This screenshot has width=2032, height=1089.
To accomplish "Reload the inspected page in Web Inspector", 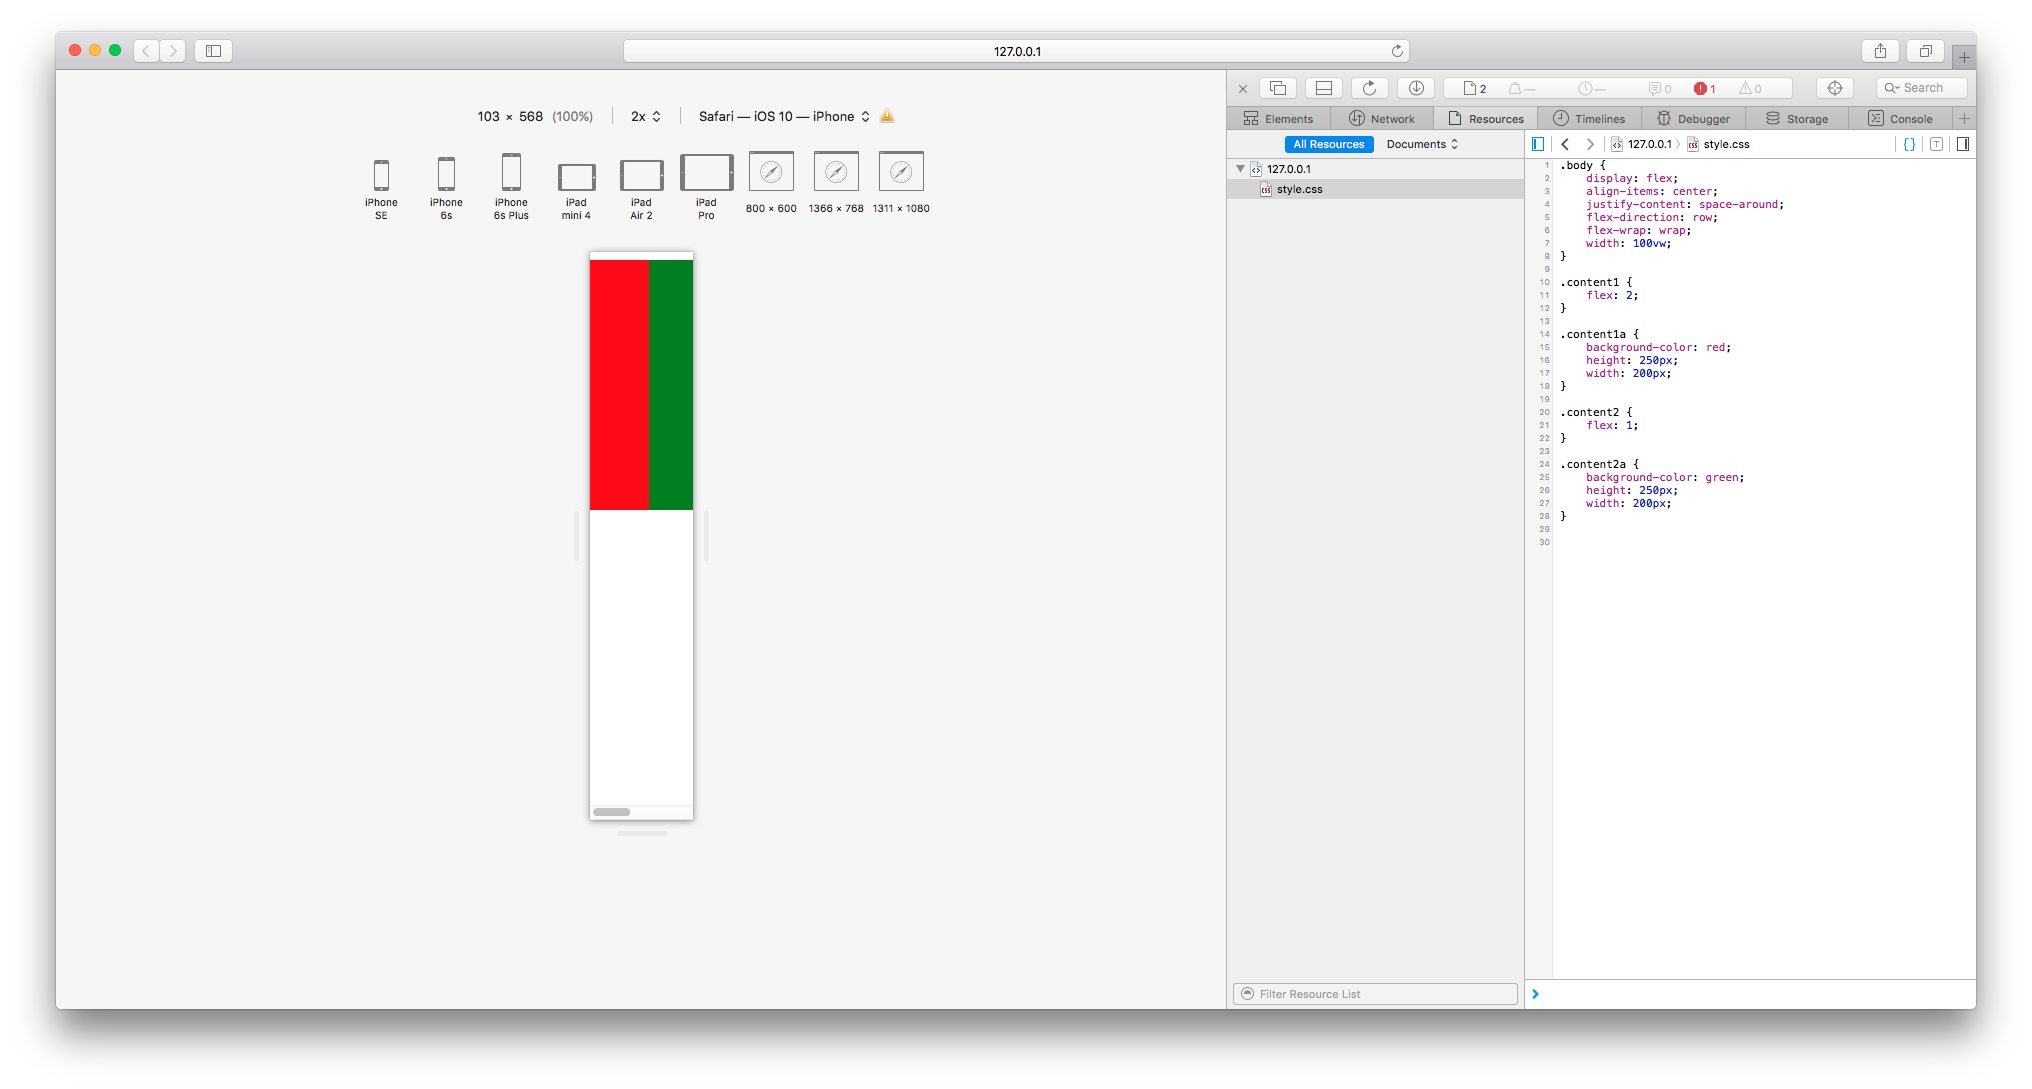I will point(1369,88).
